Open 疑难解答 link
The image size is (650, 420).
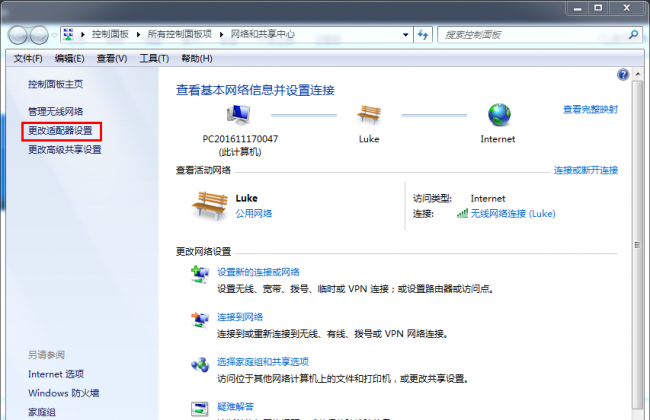(x=235, y=406)
